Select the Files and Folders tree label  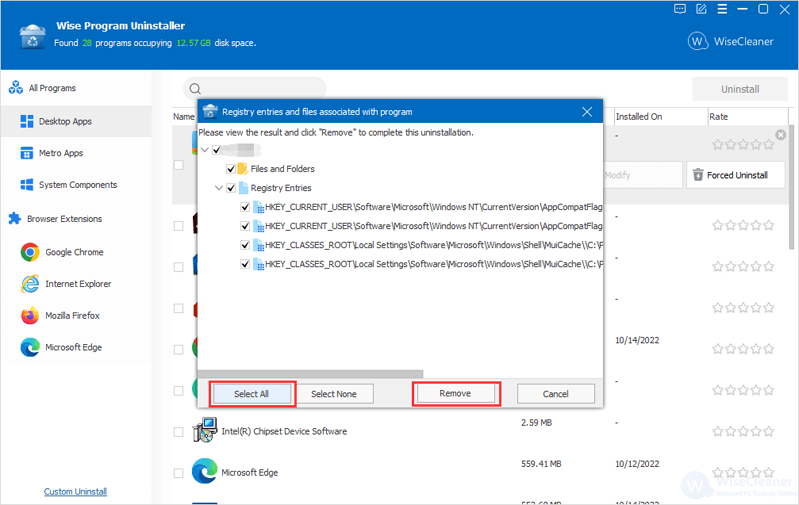(282, 169)
